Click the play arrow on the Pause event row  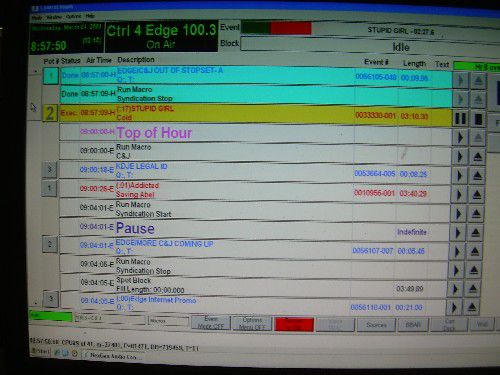pyautogui.click(x=458, y=232)
